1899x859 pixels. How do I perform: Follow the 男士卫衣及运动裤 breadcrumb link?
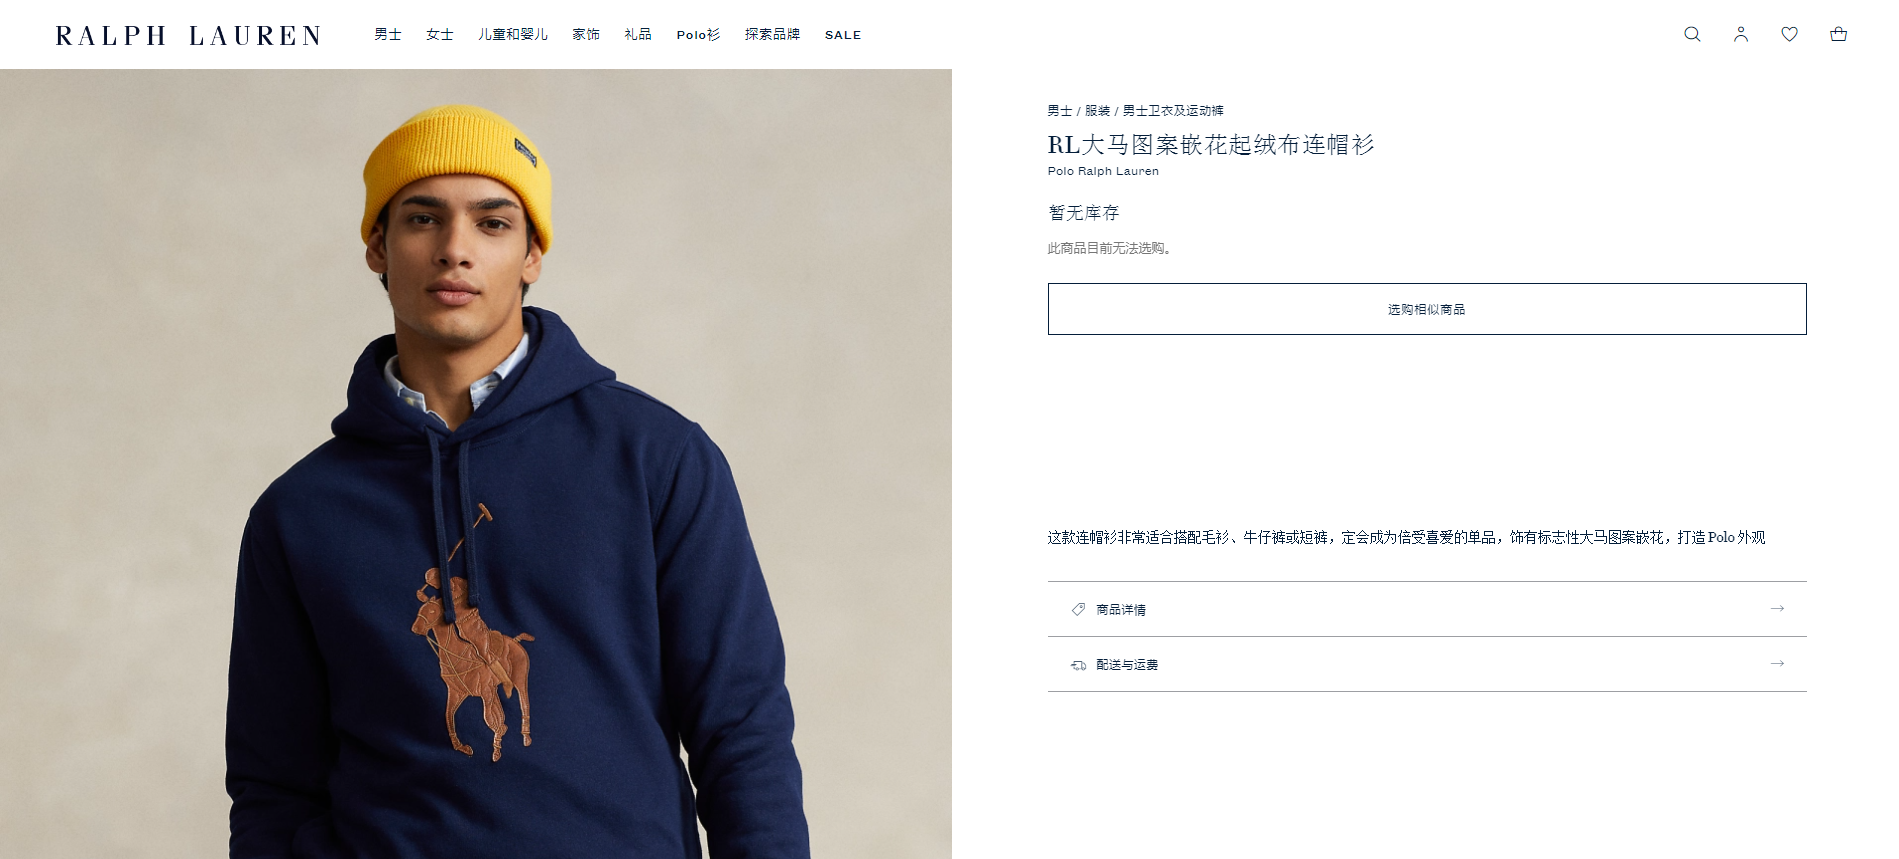(1173, 111)
